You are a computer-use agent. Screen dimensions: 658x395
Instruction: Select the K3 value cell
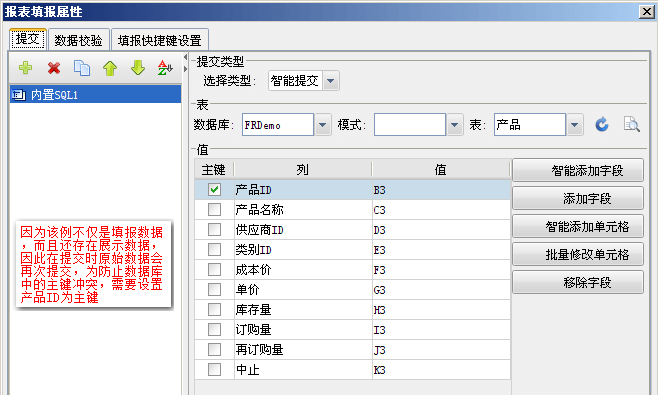[x=441, y=369]
